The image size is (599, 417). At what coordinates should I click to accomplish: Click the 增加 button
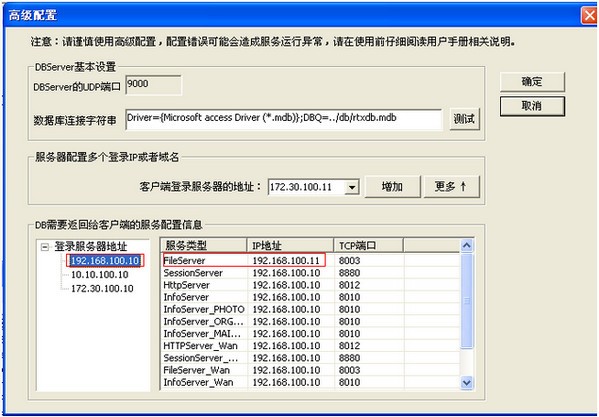[x=392, y=187]
